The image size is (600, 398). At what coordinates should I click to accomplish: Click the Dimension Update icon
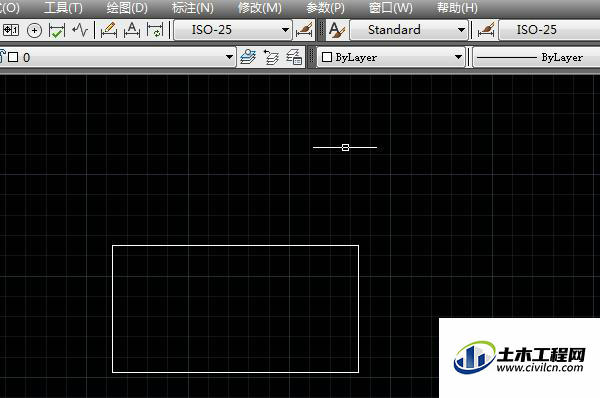click(155, 30)
